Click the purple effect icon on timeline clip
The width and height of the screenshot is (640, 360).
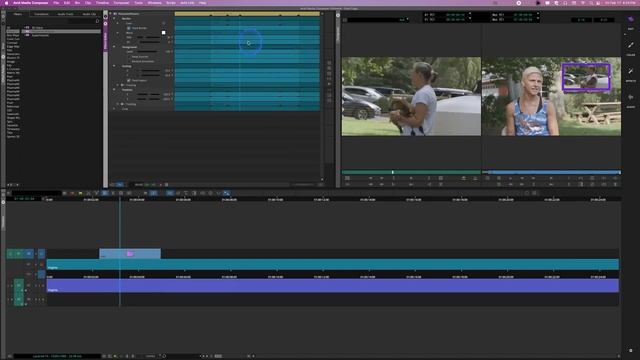[130, 254]
